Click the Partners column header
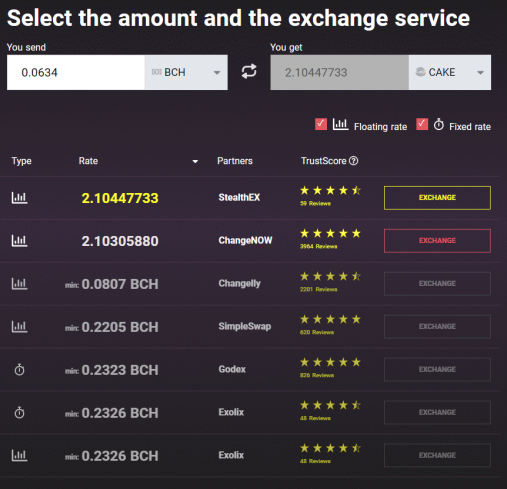Image resolution: width=507 pixels, height=489 pixels. click(235, 161)
